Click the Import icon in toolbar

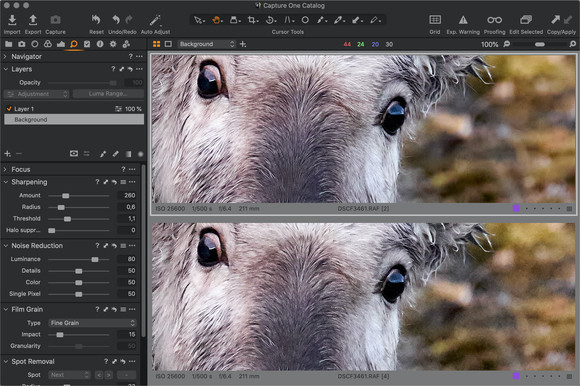coord(12,20)
